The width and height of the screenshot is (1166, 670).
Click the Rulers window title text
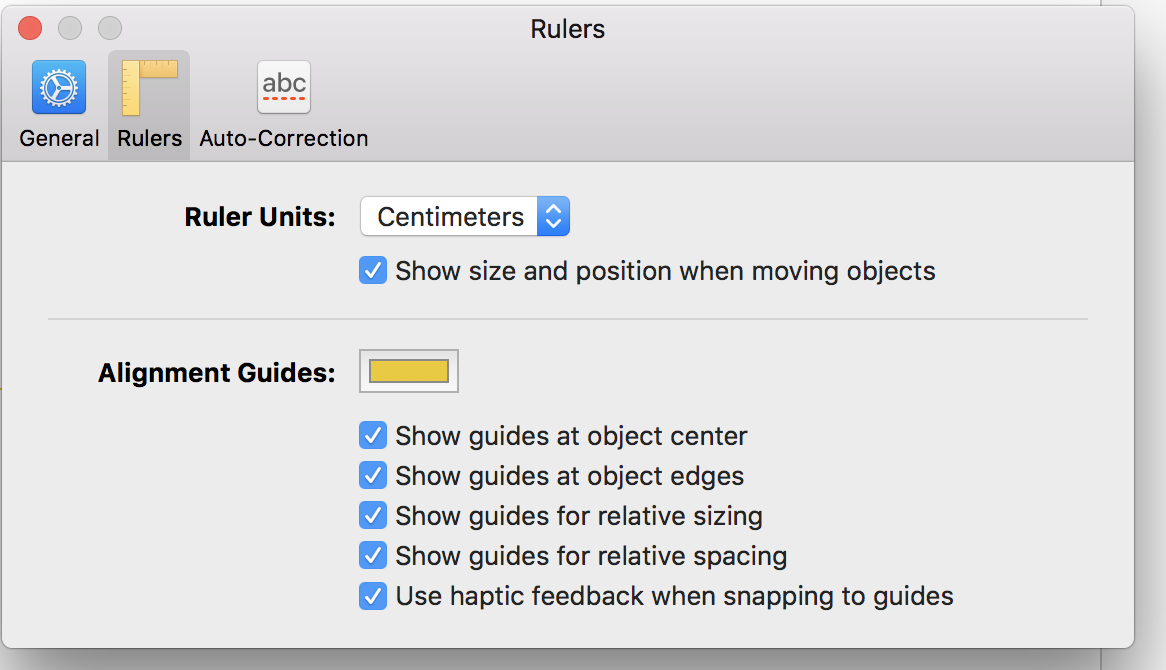[567, 29]
